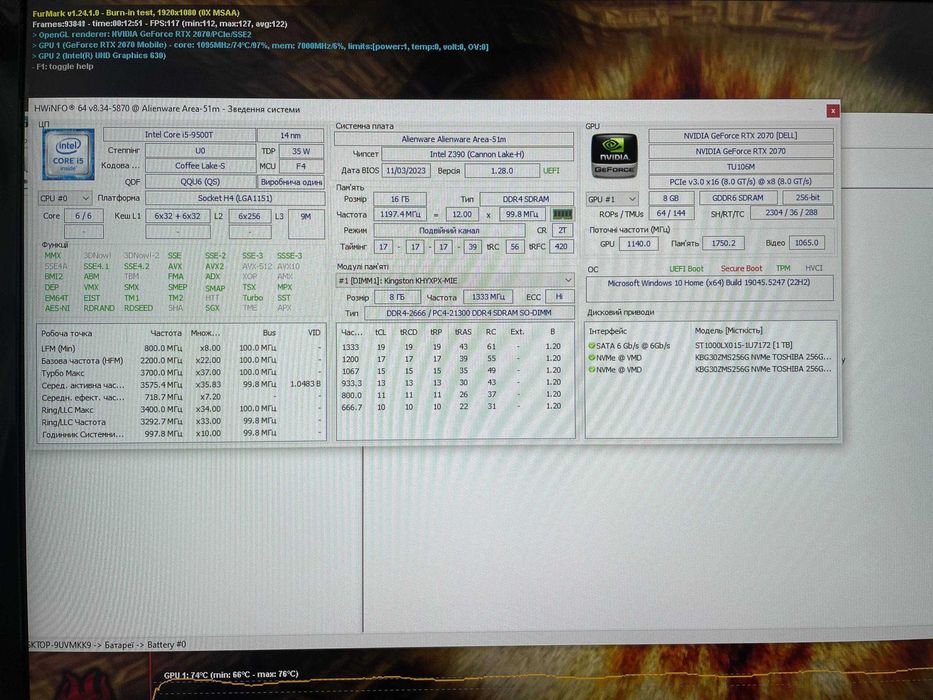Screen dimensions: 933x700
Task: Open the GPU #1 selector dropdown
Action: point(612,199)
